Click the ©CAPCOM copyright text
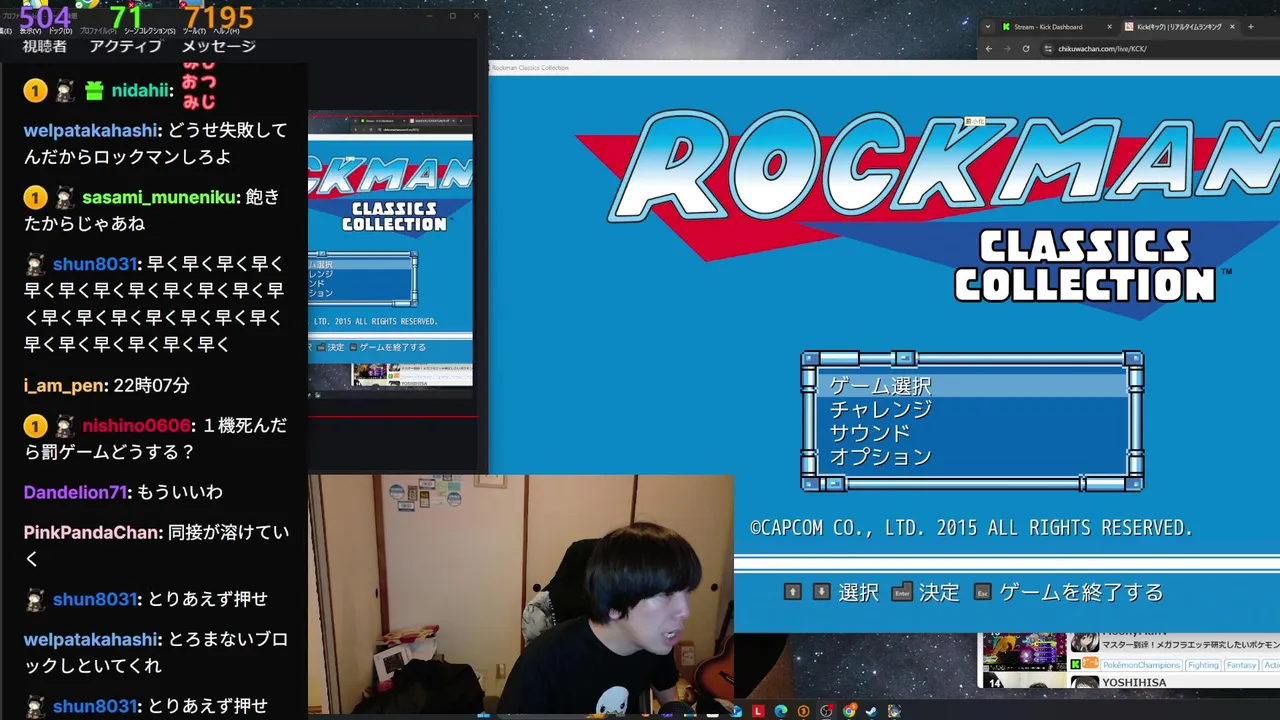1280x720 pixels. pos(971,527)
